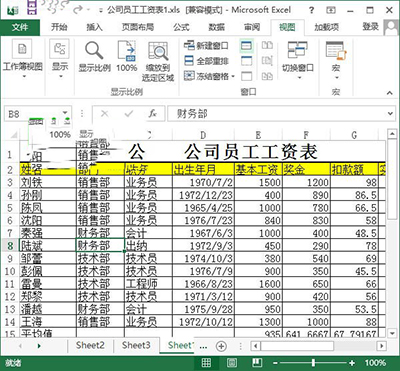Viewport: 400px width, 371px height.
Task: Click the Redo arrow in quick access toolbar
Action: tap(79, 10)
